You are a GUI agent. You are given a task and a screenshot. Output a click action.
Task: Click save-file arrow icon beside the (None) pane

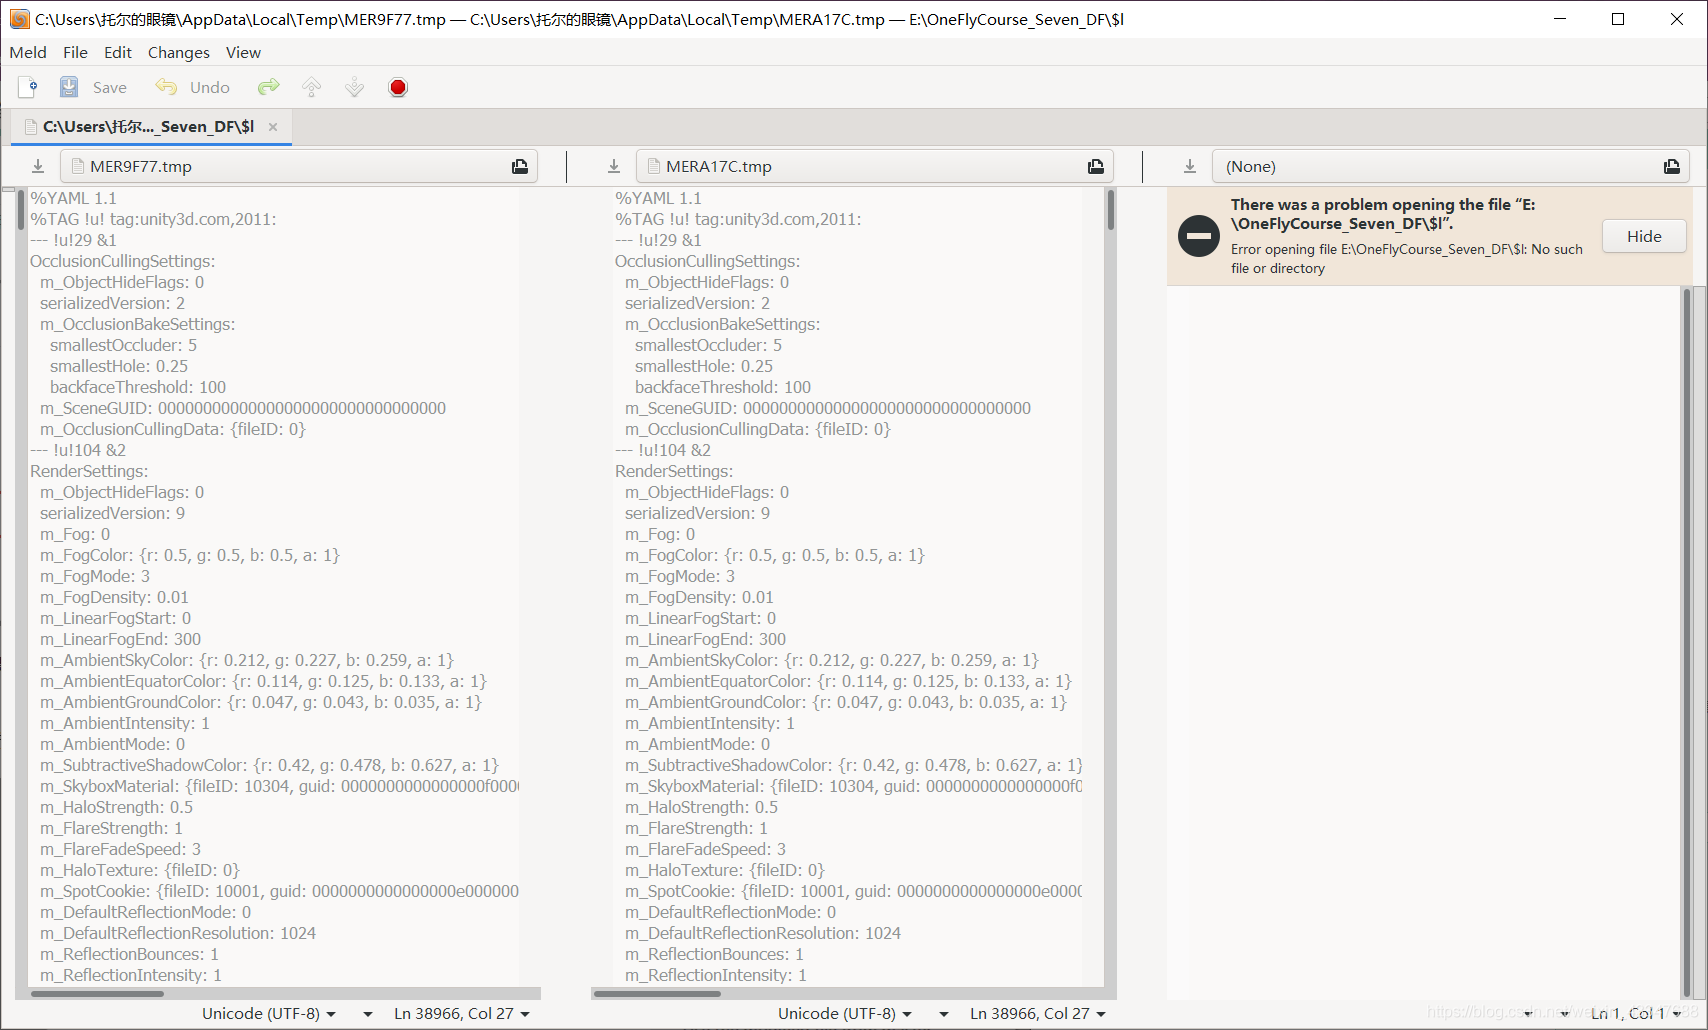1190,167
